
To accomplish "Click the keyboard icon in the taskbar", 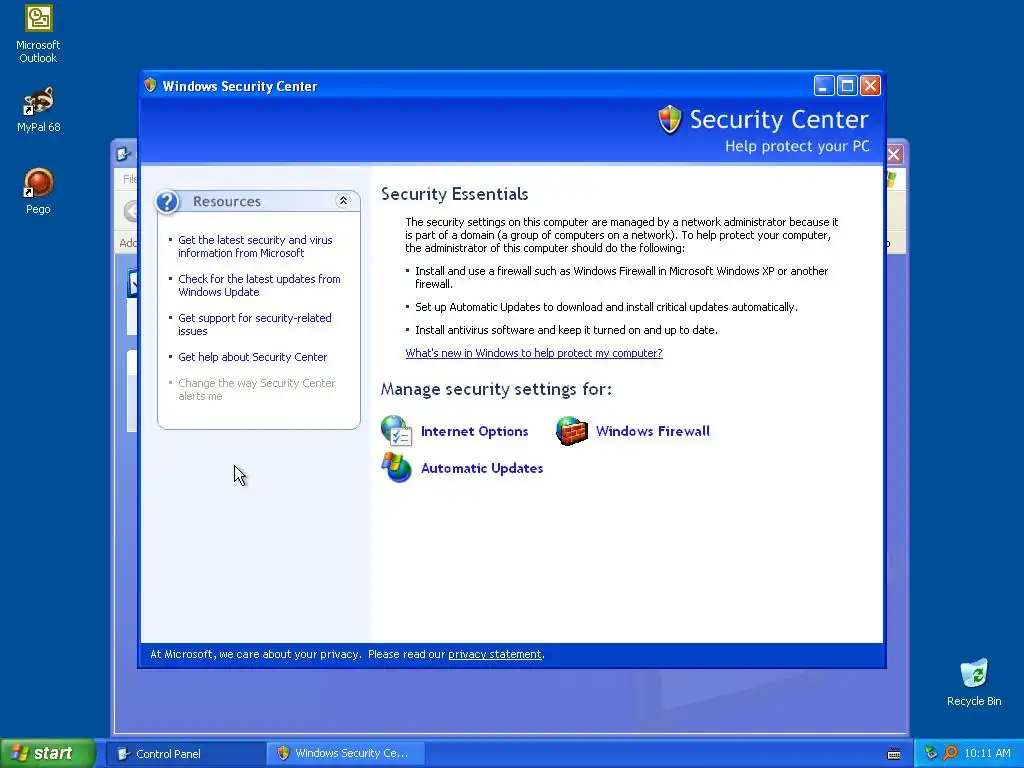I will [894, 754].
